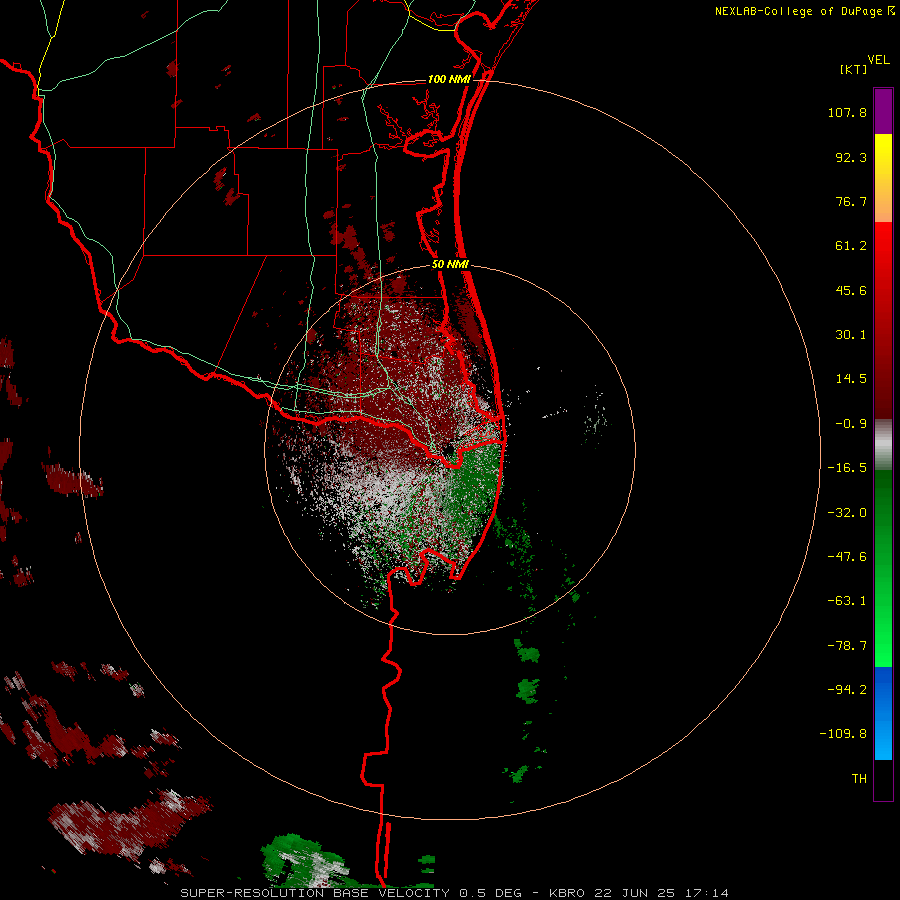Click the -16.5 velocity scale value
This screenshot has width=900, height=900.
pos(847,468)
